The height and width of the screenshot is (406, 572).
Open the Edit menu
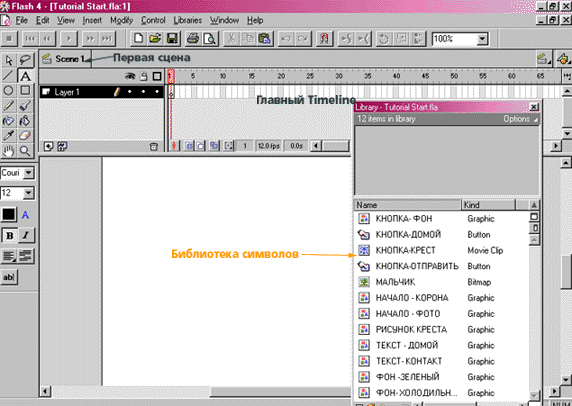click(x=43, y=20)
